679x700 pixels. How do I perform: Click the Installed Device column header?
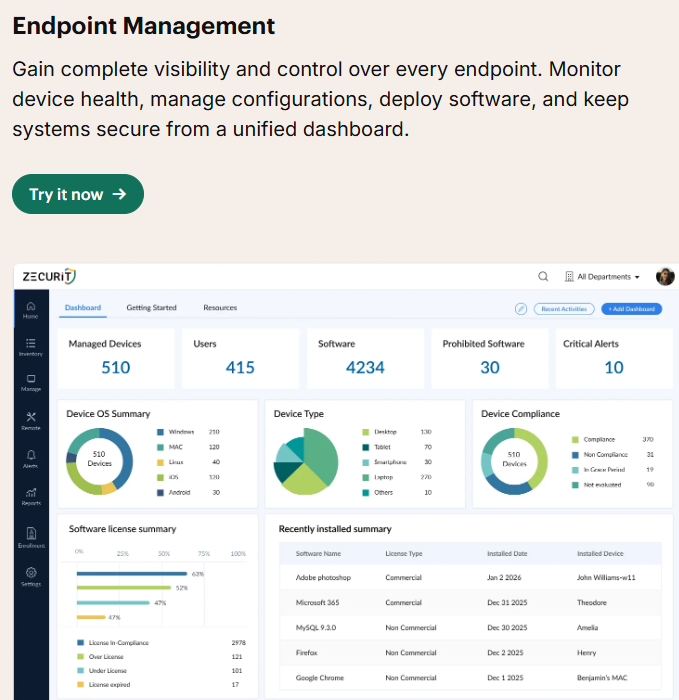(600, 554)
